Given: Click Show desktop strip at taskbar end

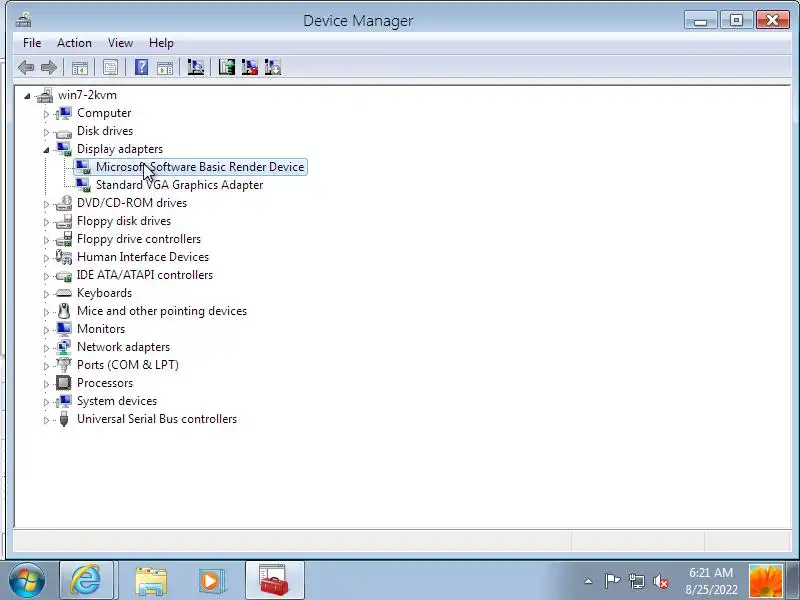Looking at the screenshot, I should click(794, 581).
